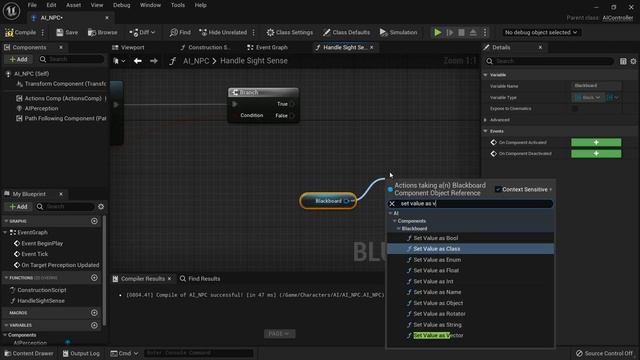Image resolution: width=640 pixels, height=360 pixels.
Task: Save the AI_NPC blueprint
Action: pos(67,32)
